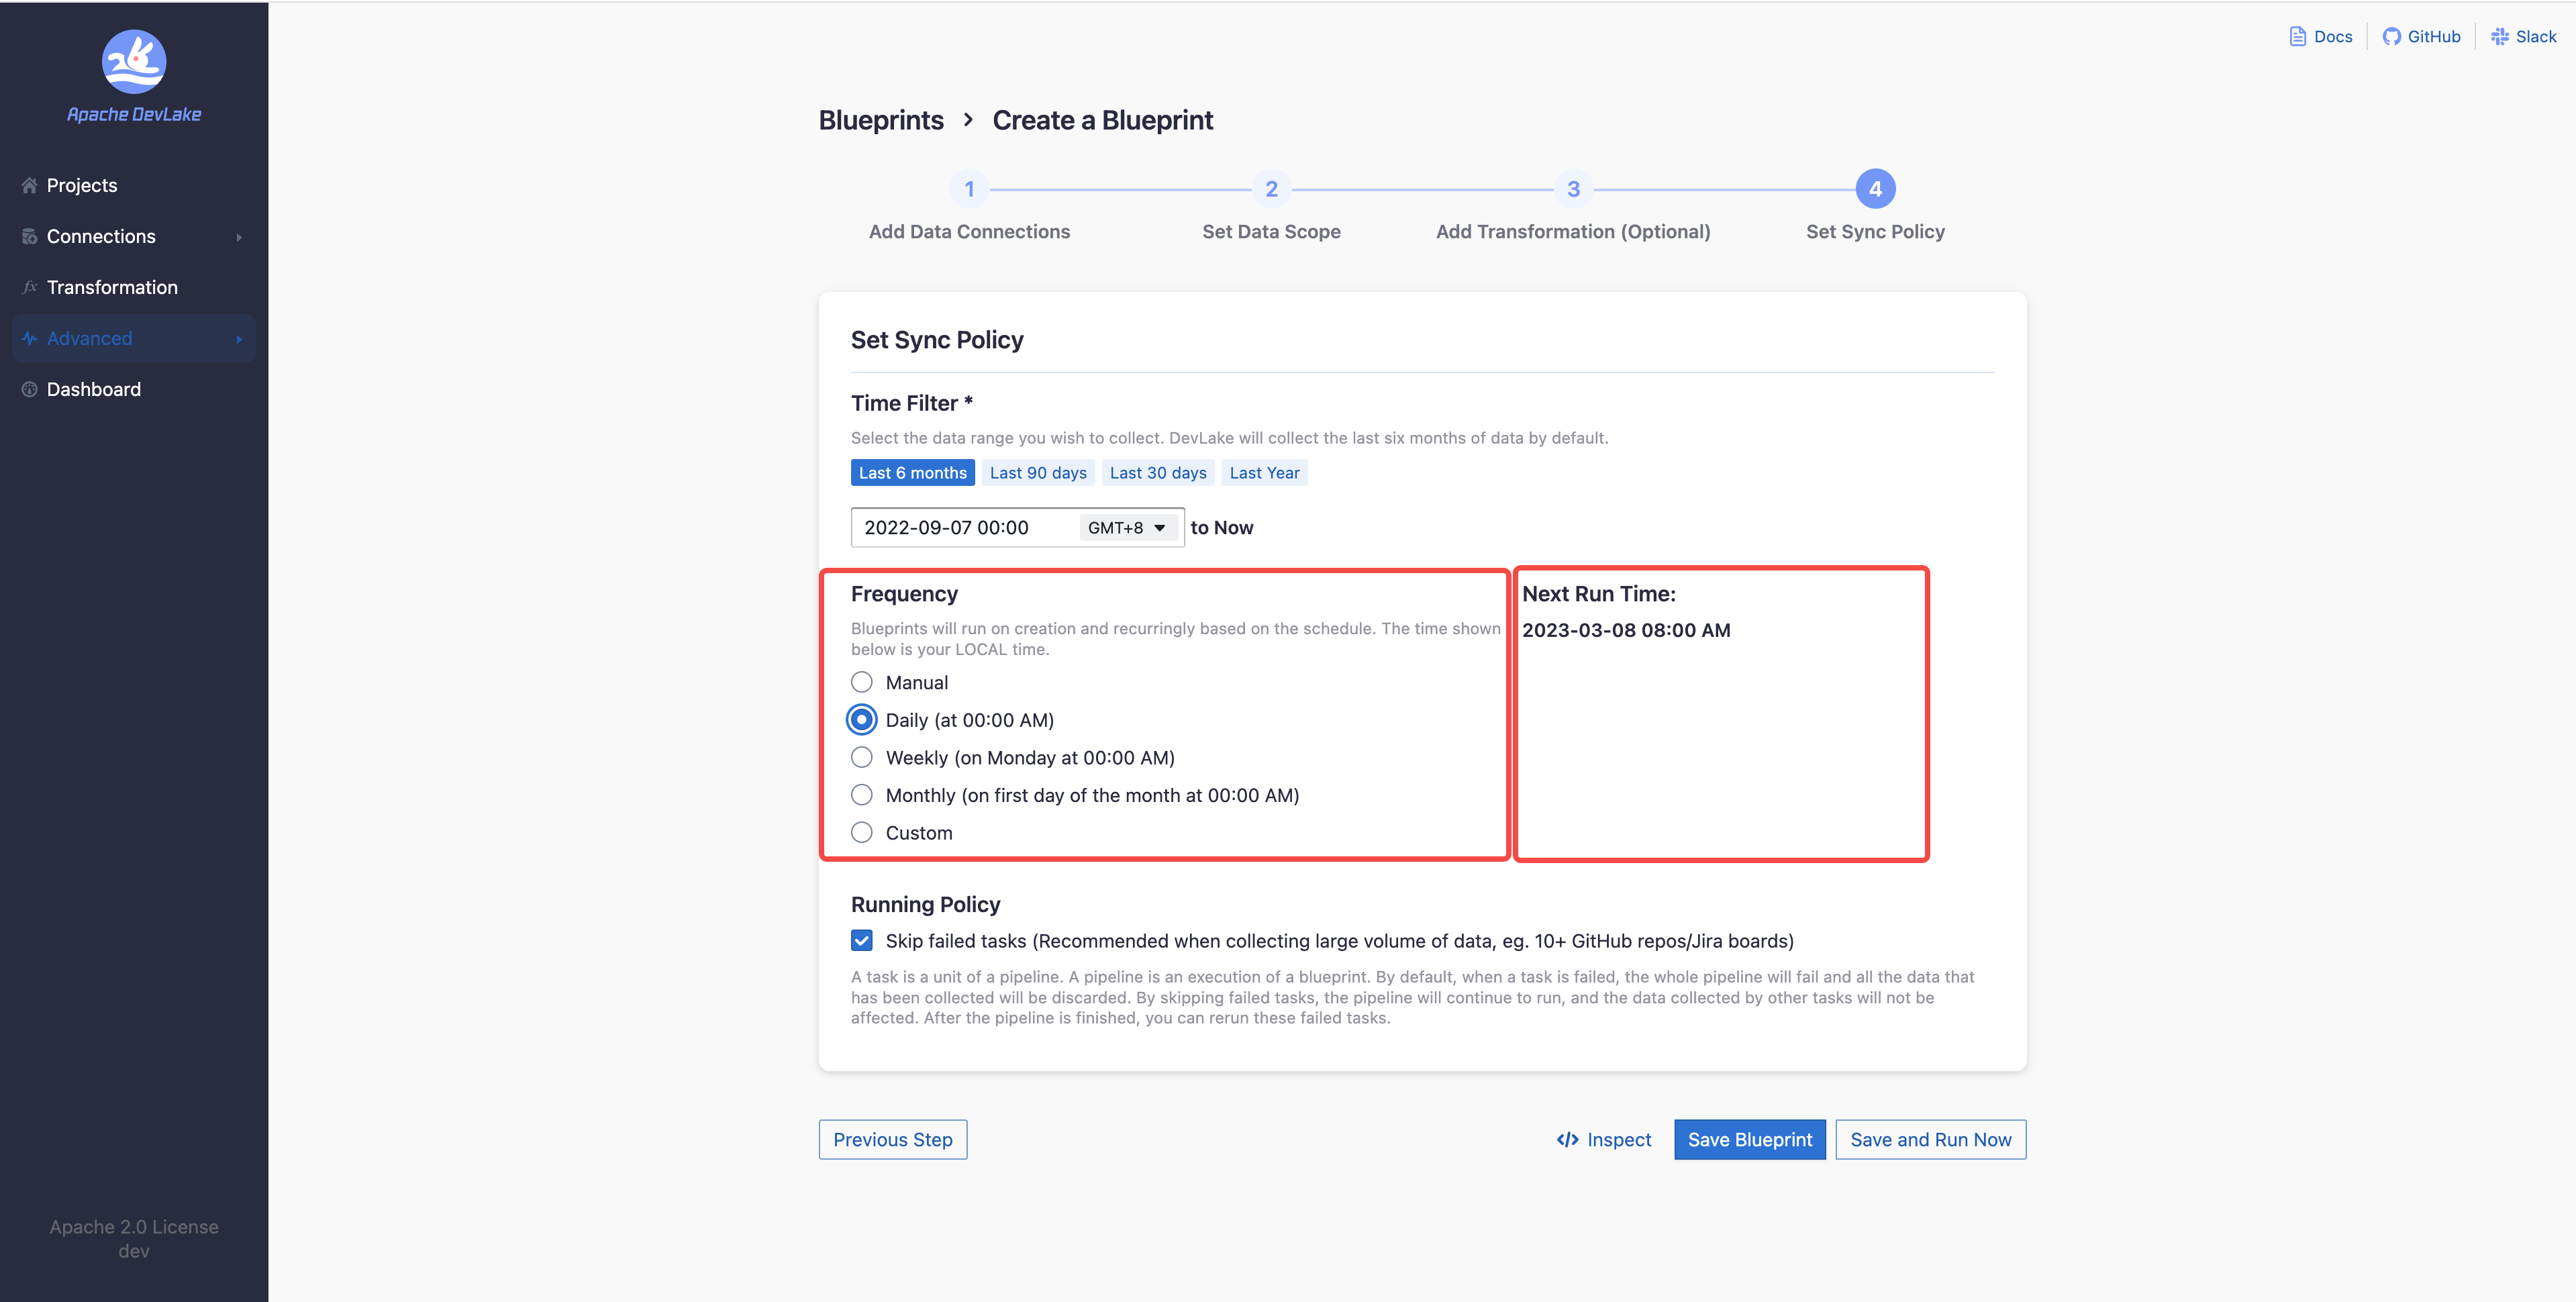Click the Transformation fx icon
The image size is (2576, 1302).
pos(29,287)
